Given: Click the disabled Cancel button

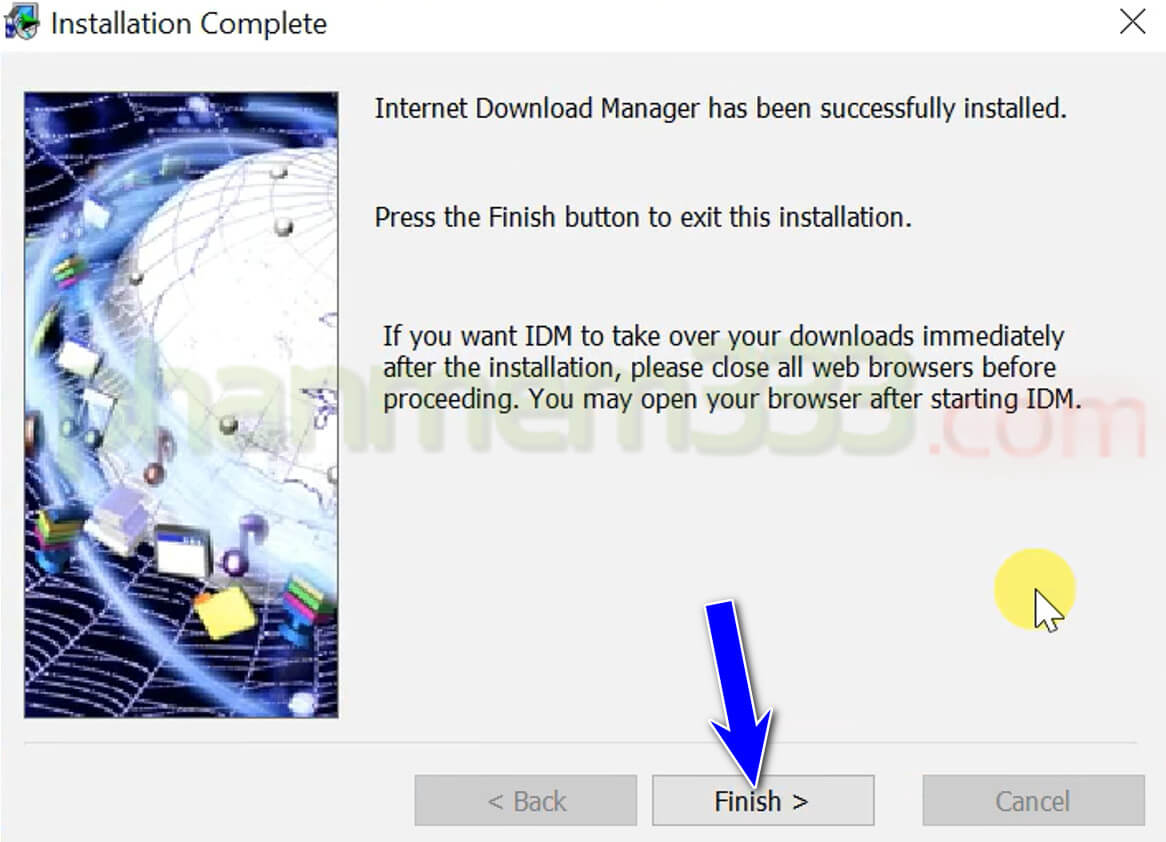Looking at the screenshot, I should point(1033,800).
